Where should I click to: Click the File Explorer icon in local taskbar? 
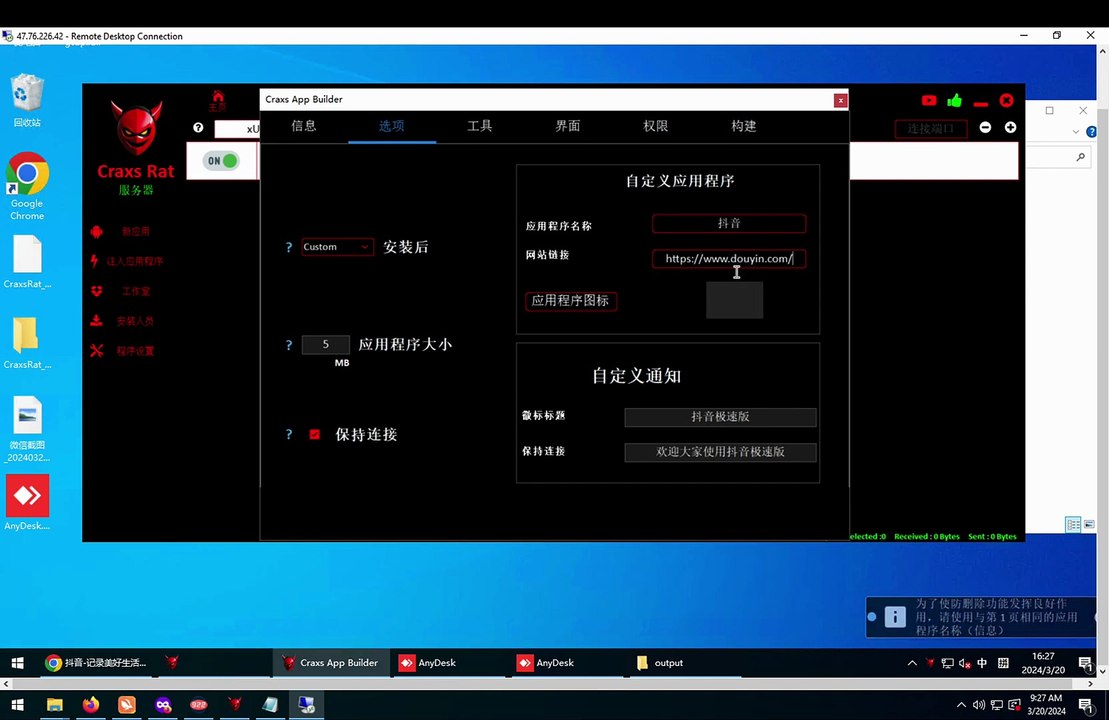[54, 704]
